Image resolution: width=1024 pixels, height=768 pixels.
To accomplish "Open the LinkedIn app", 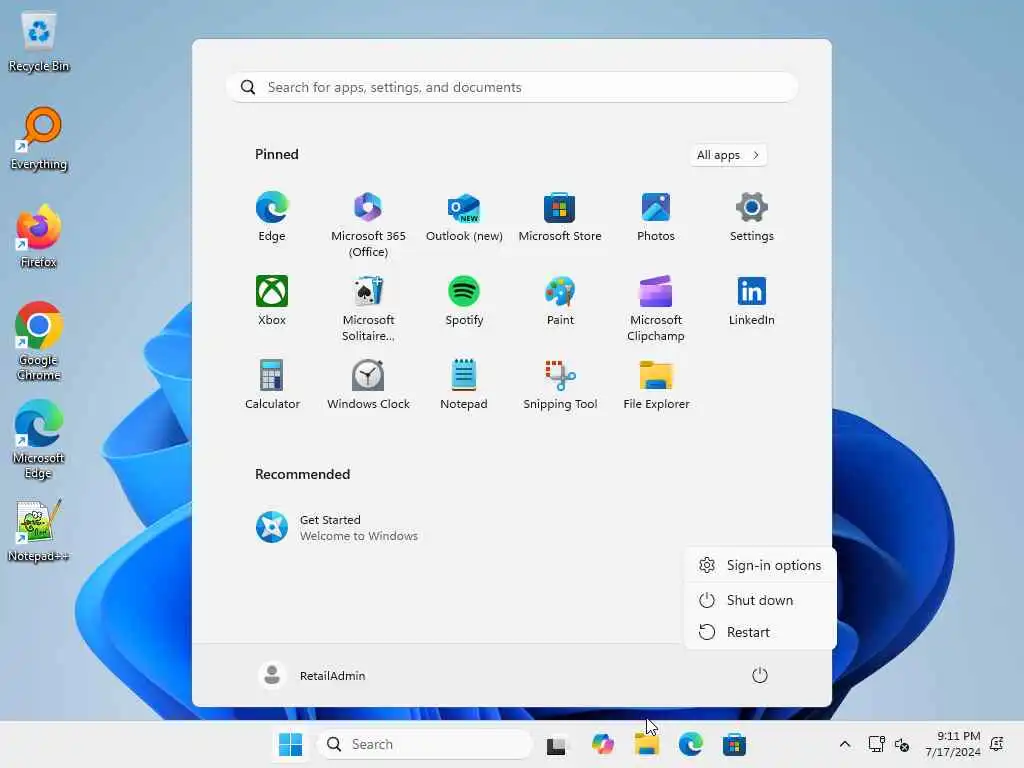I will coord(752,301).
